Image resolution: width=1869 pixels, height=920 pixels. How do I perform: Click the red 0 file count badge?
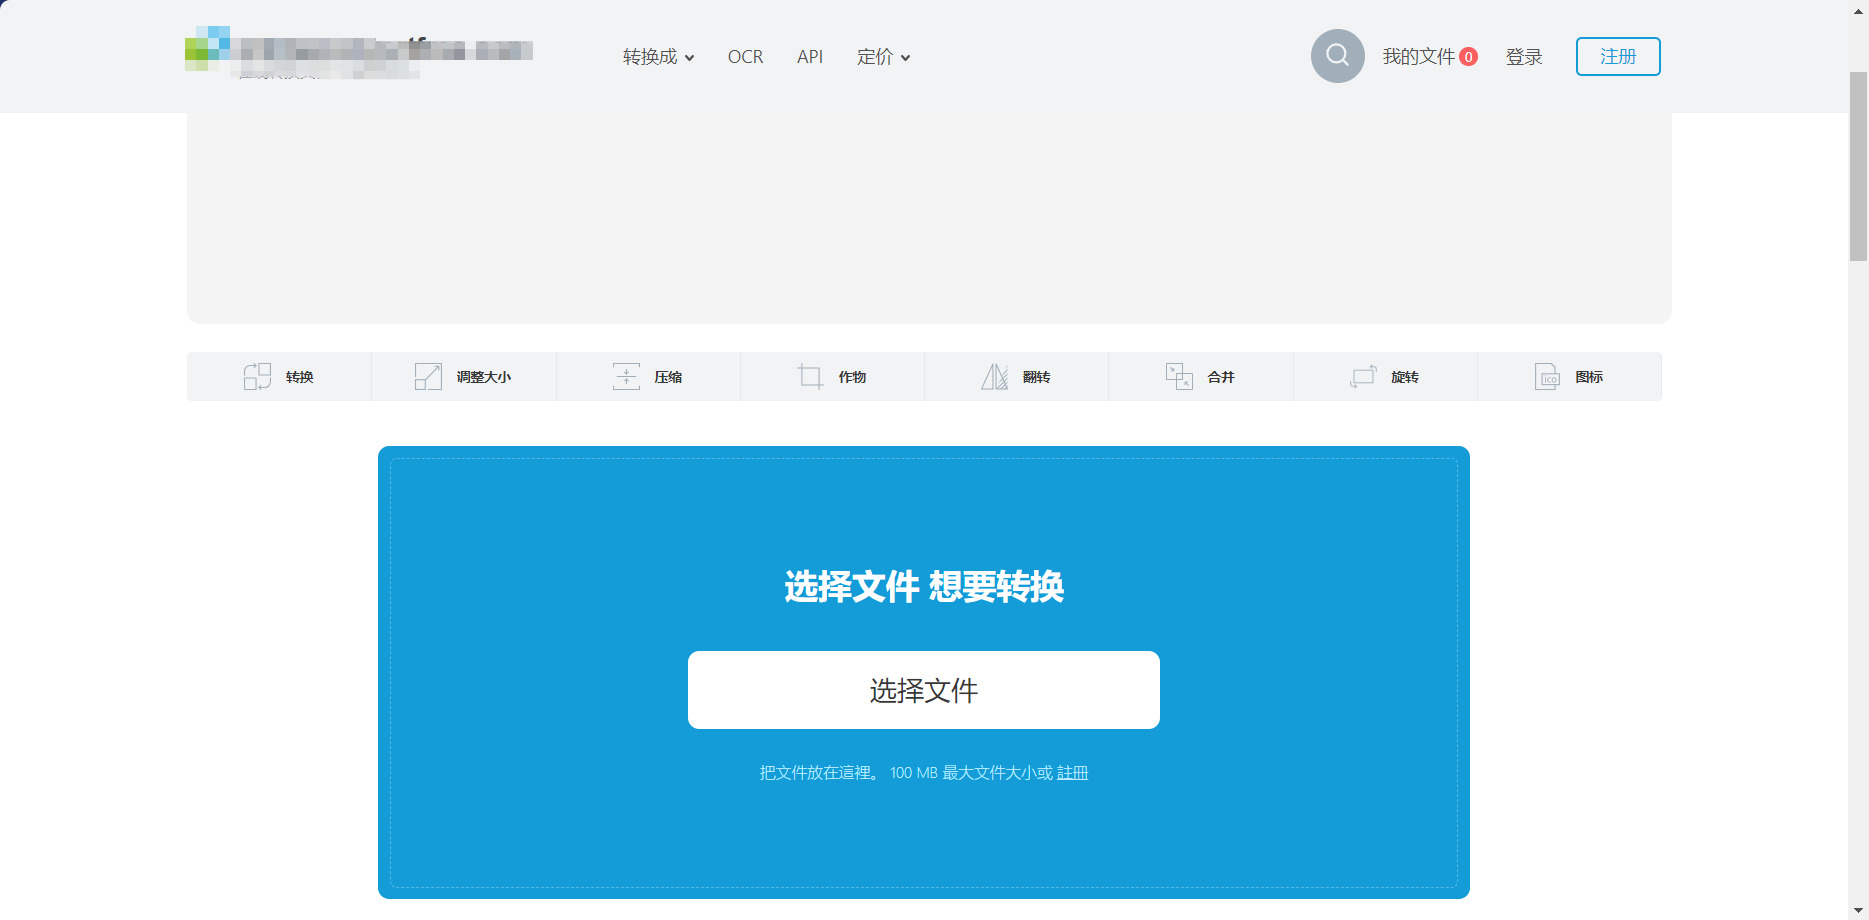[1468, 57]
